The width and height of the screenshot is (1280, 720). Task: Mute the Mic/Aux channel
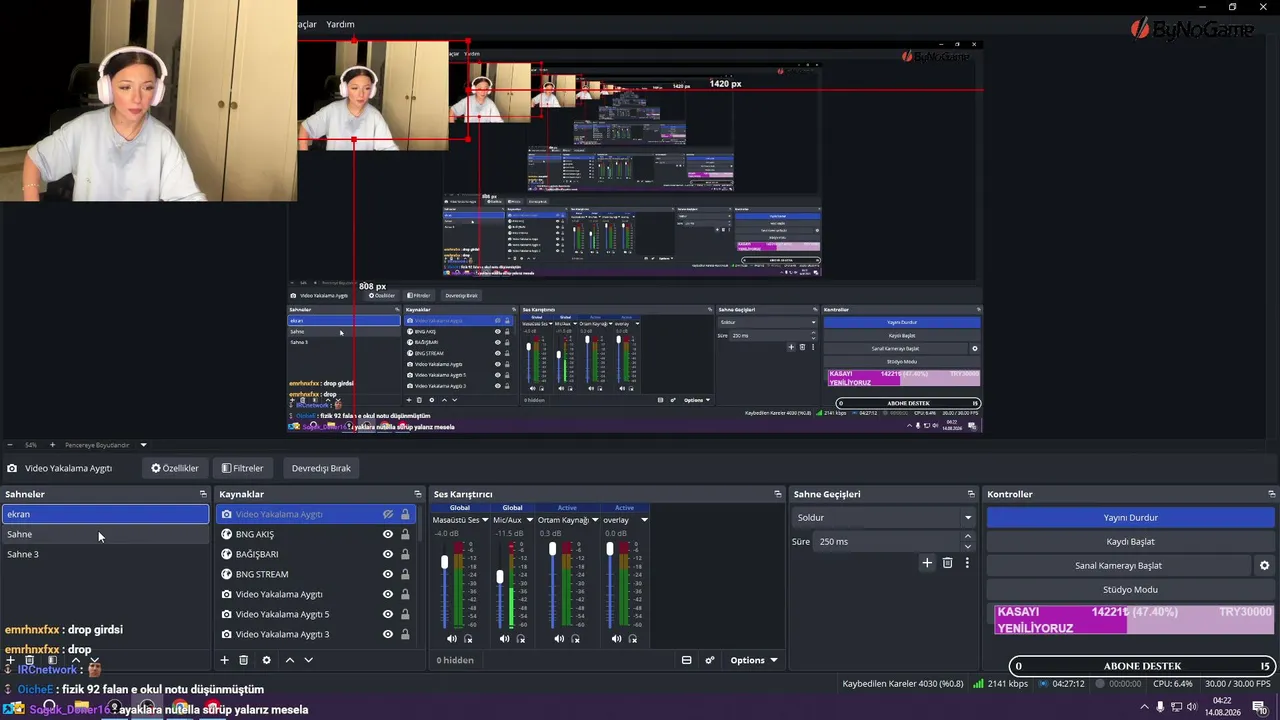(505, 639)
